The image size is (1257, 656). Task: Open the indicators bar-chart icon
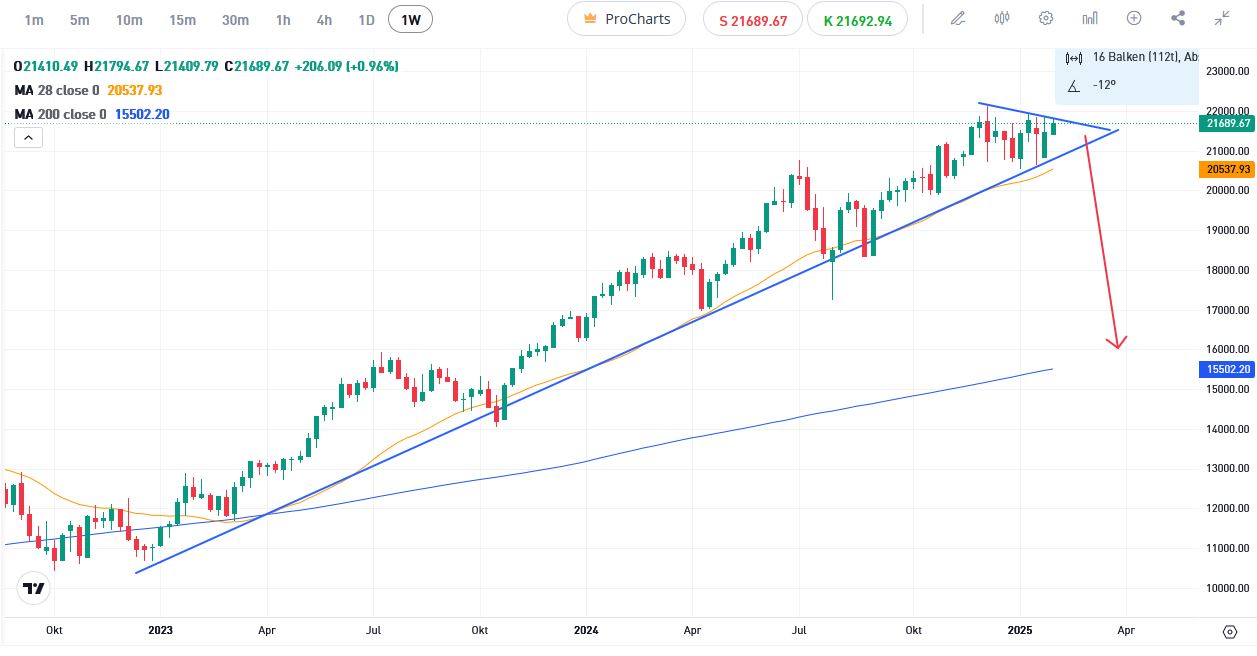(x=1090, y=18)
